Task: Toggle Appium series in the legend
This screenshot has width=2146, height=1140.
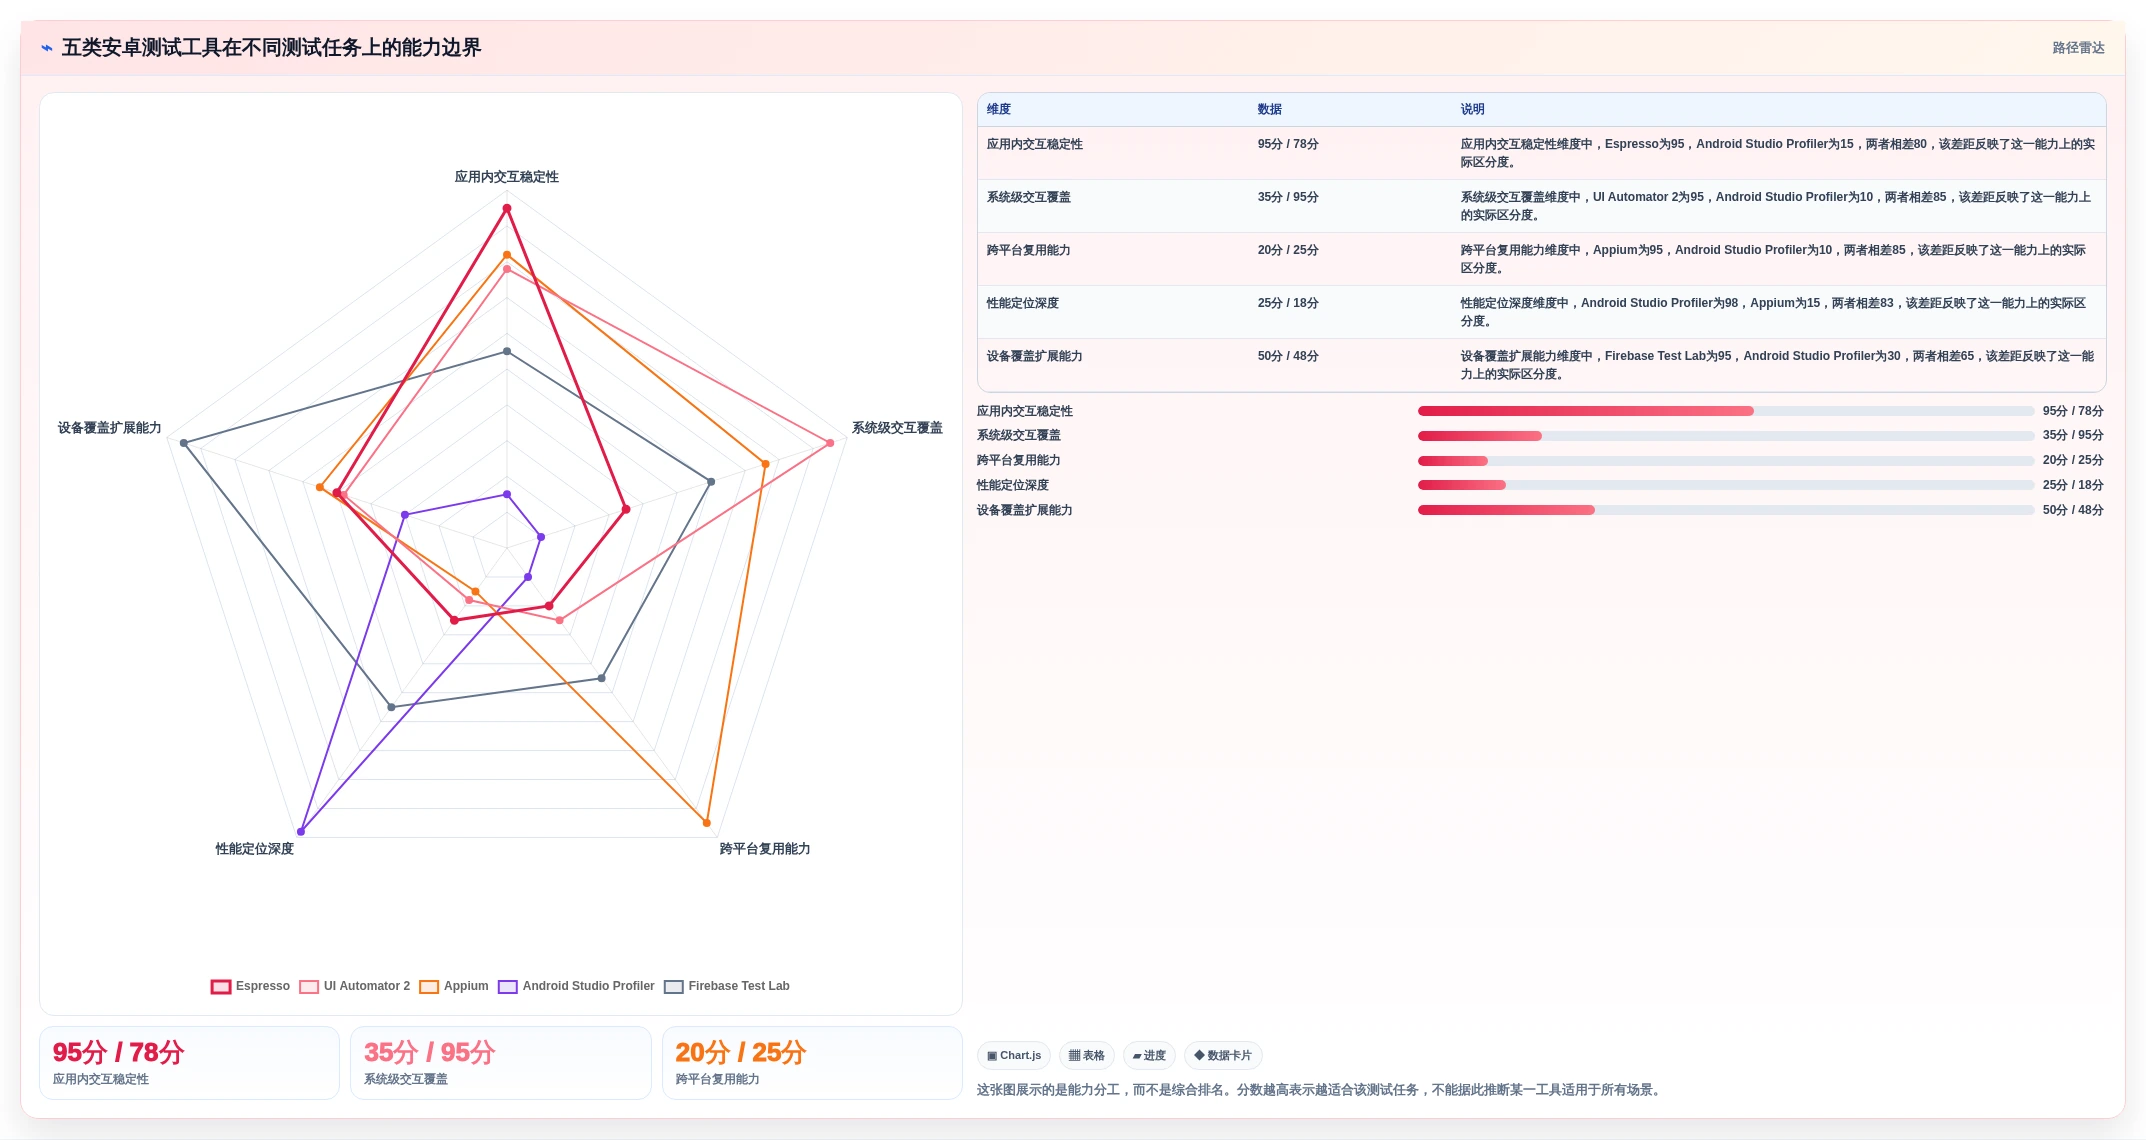Action: pos(454,986)
